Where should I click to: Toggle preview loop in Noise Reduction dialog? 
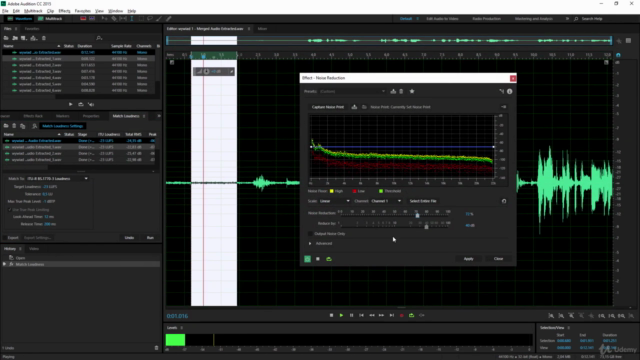pos(329,259)
